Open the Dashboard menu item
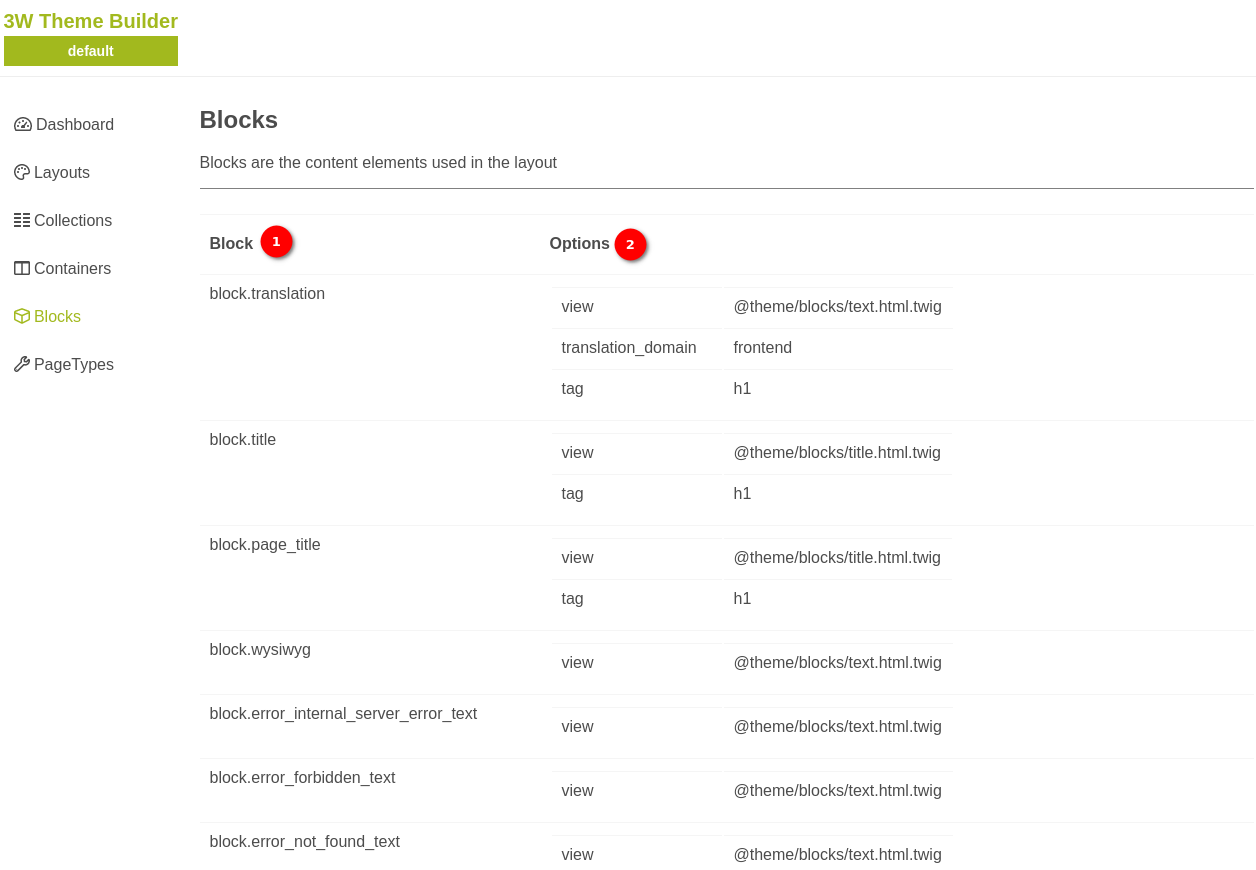The height and width of the screenshot is (870, 1256). click(74, 125)
